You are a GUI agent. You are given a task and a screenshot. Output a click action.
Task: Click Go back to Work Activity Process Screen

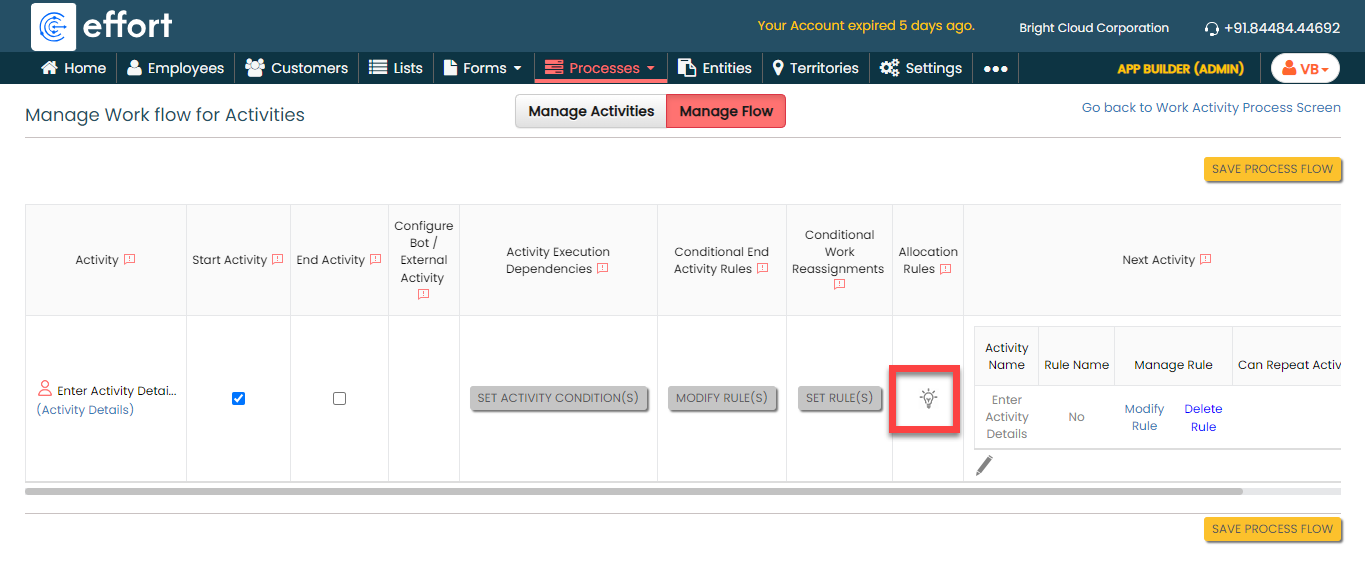[x=1210, y=107]
